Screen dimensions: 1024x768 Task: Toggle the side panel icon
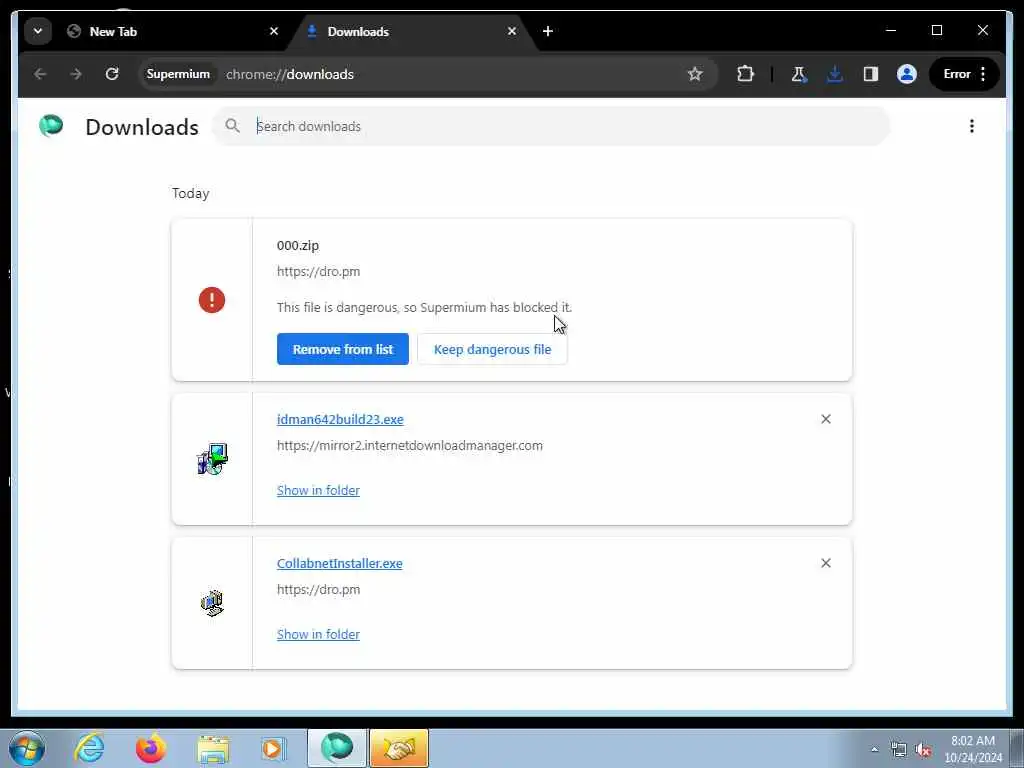871,74
